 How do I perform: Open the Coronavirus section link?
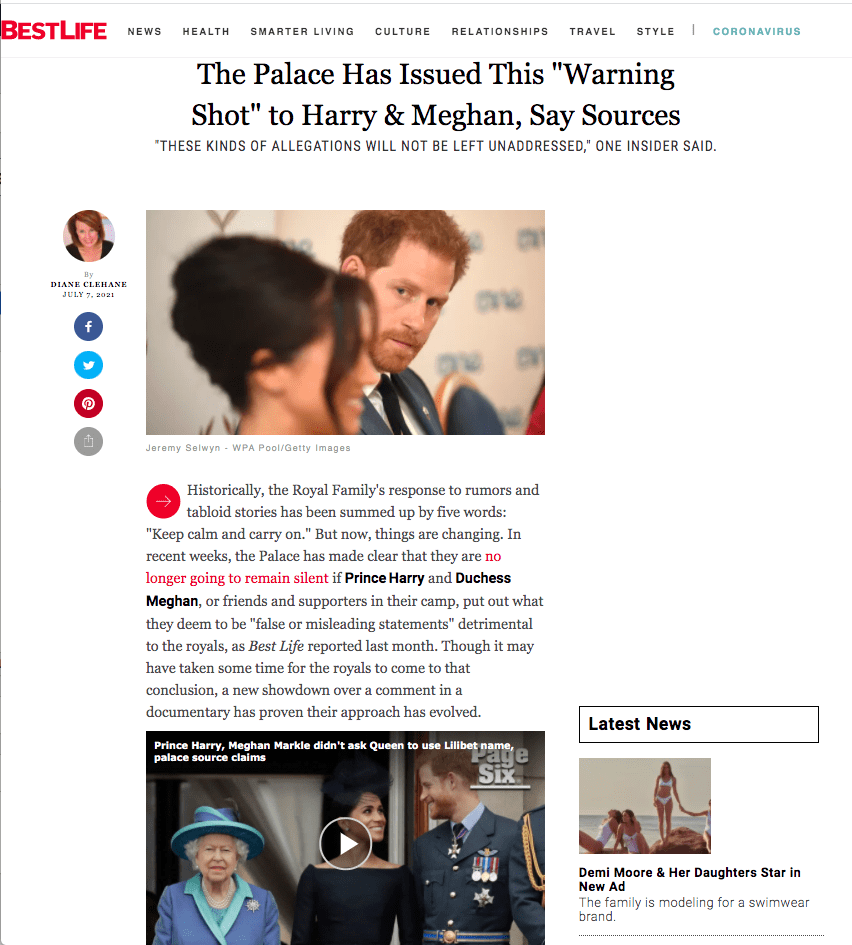tap(757, 31)
